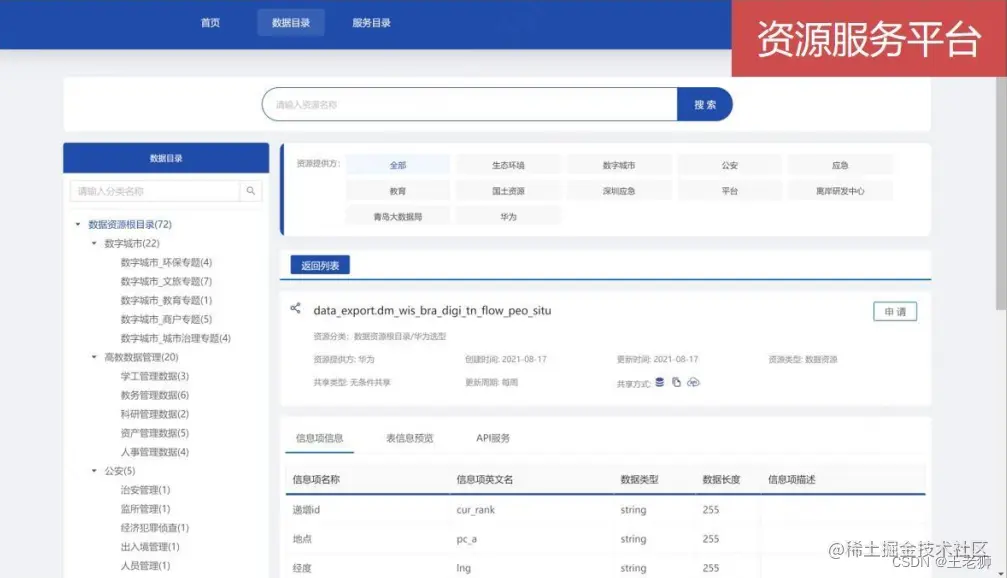Collapse the 数字城市(22) tree node
This screenshot has height=578, width=1007.
93,243
